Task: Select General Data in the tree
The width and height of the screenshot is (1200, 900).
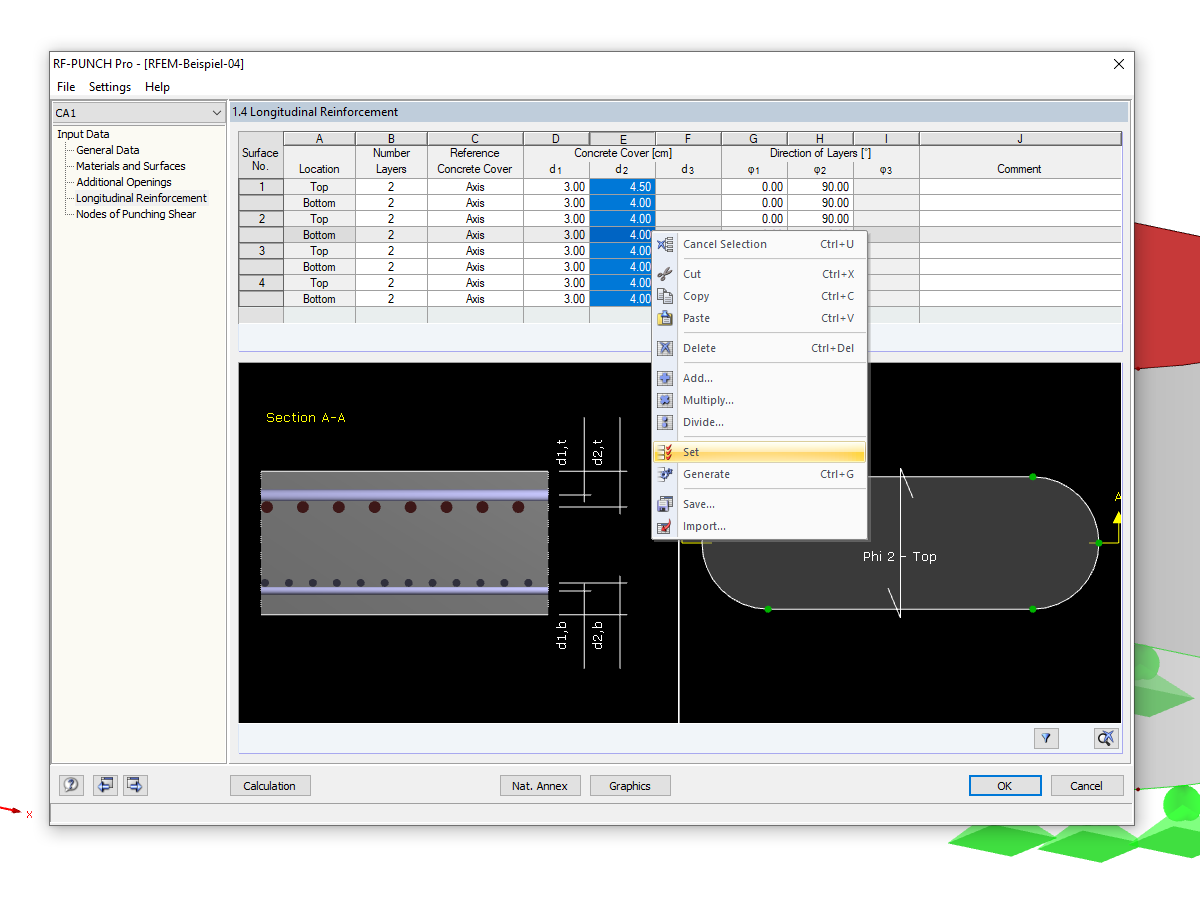Action: pyautogui.click(x=108, y=150)
